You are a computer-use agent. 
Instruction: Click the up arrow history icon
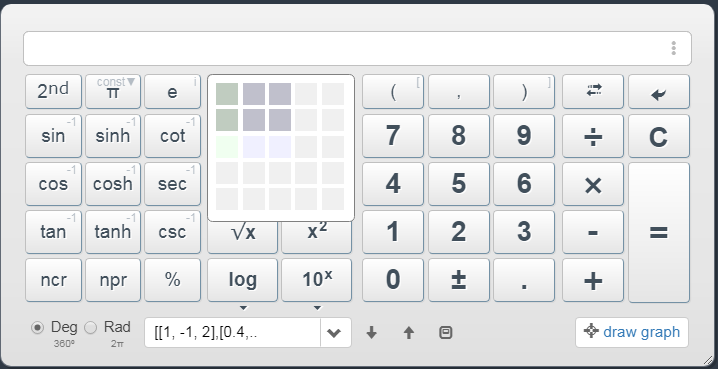pyautogui.click(x=408, y=332)
